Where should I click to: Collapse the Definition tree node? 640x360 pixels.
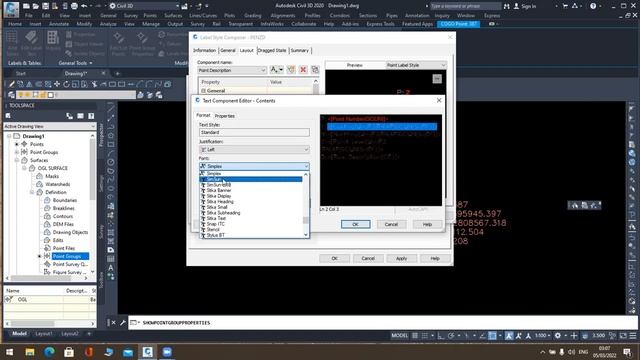coord(32,192)
